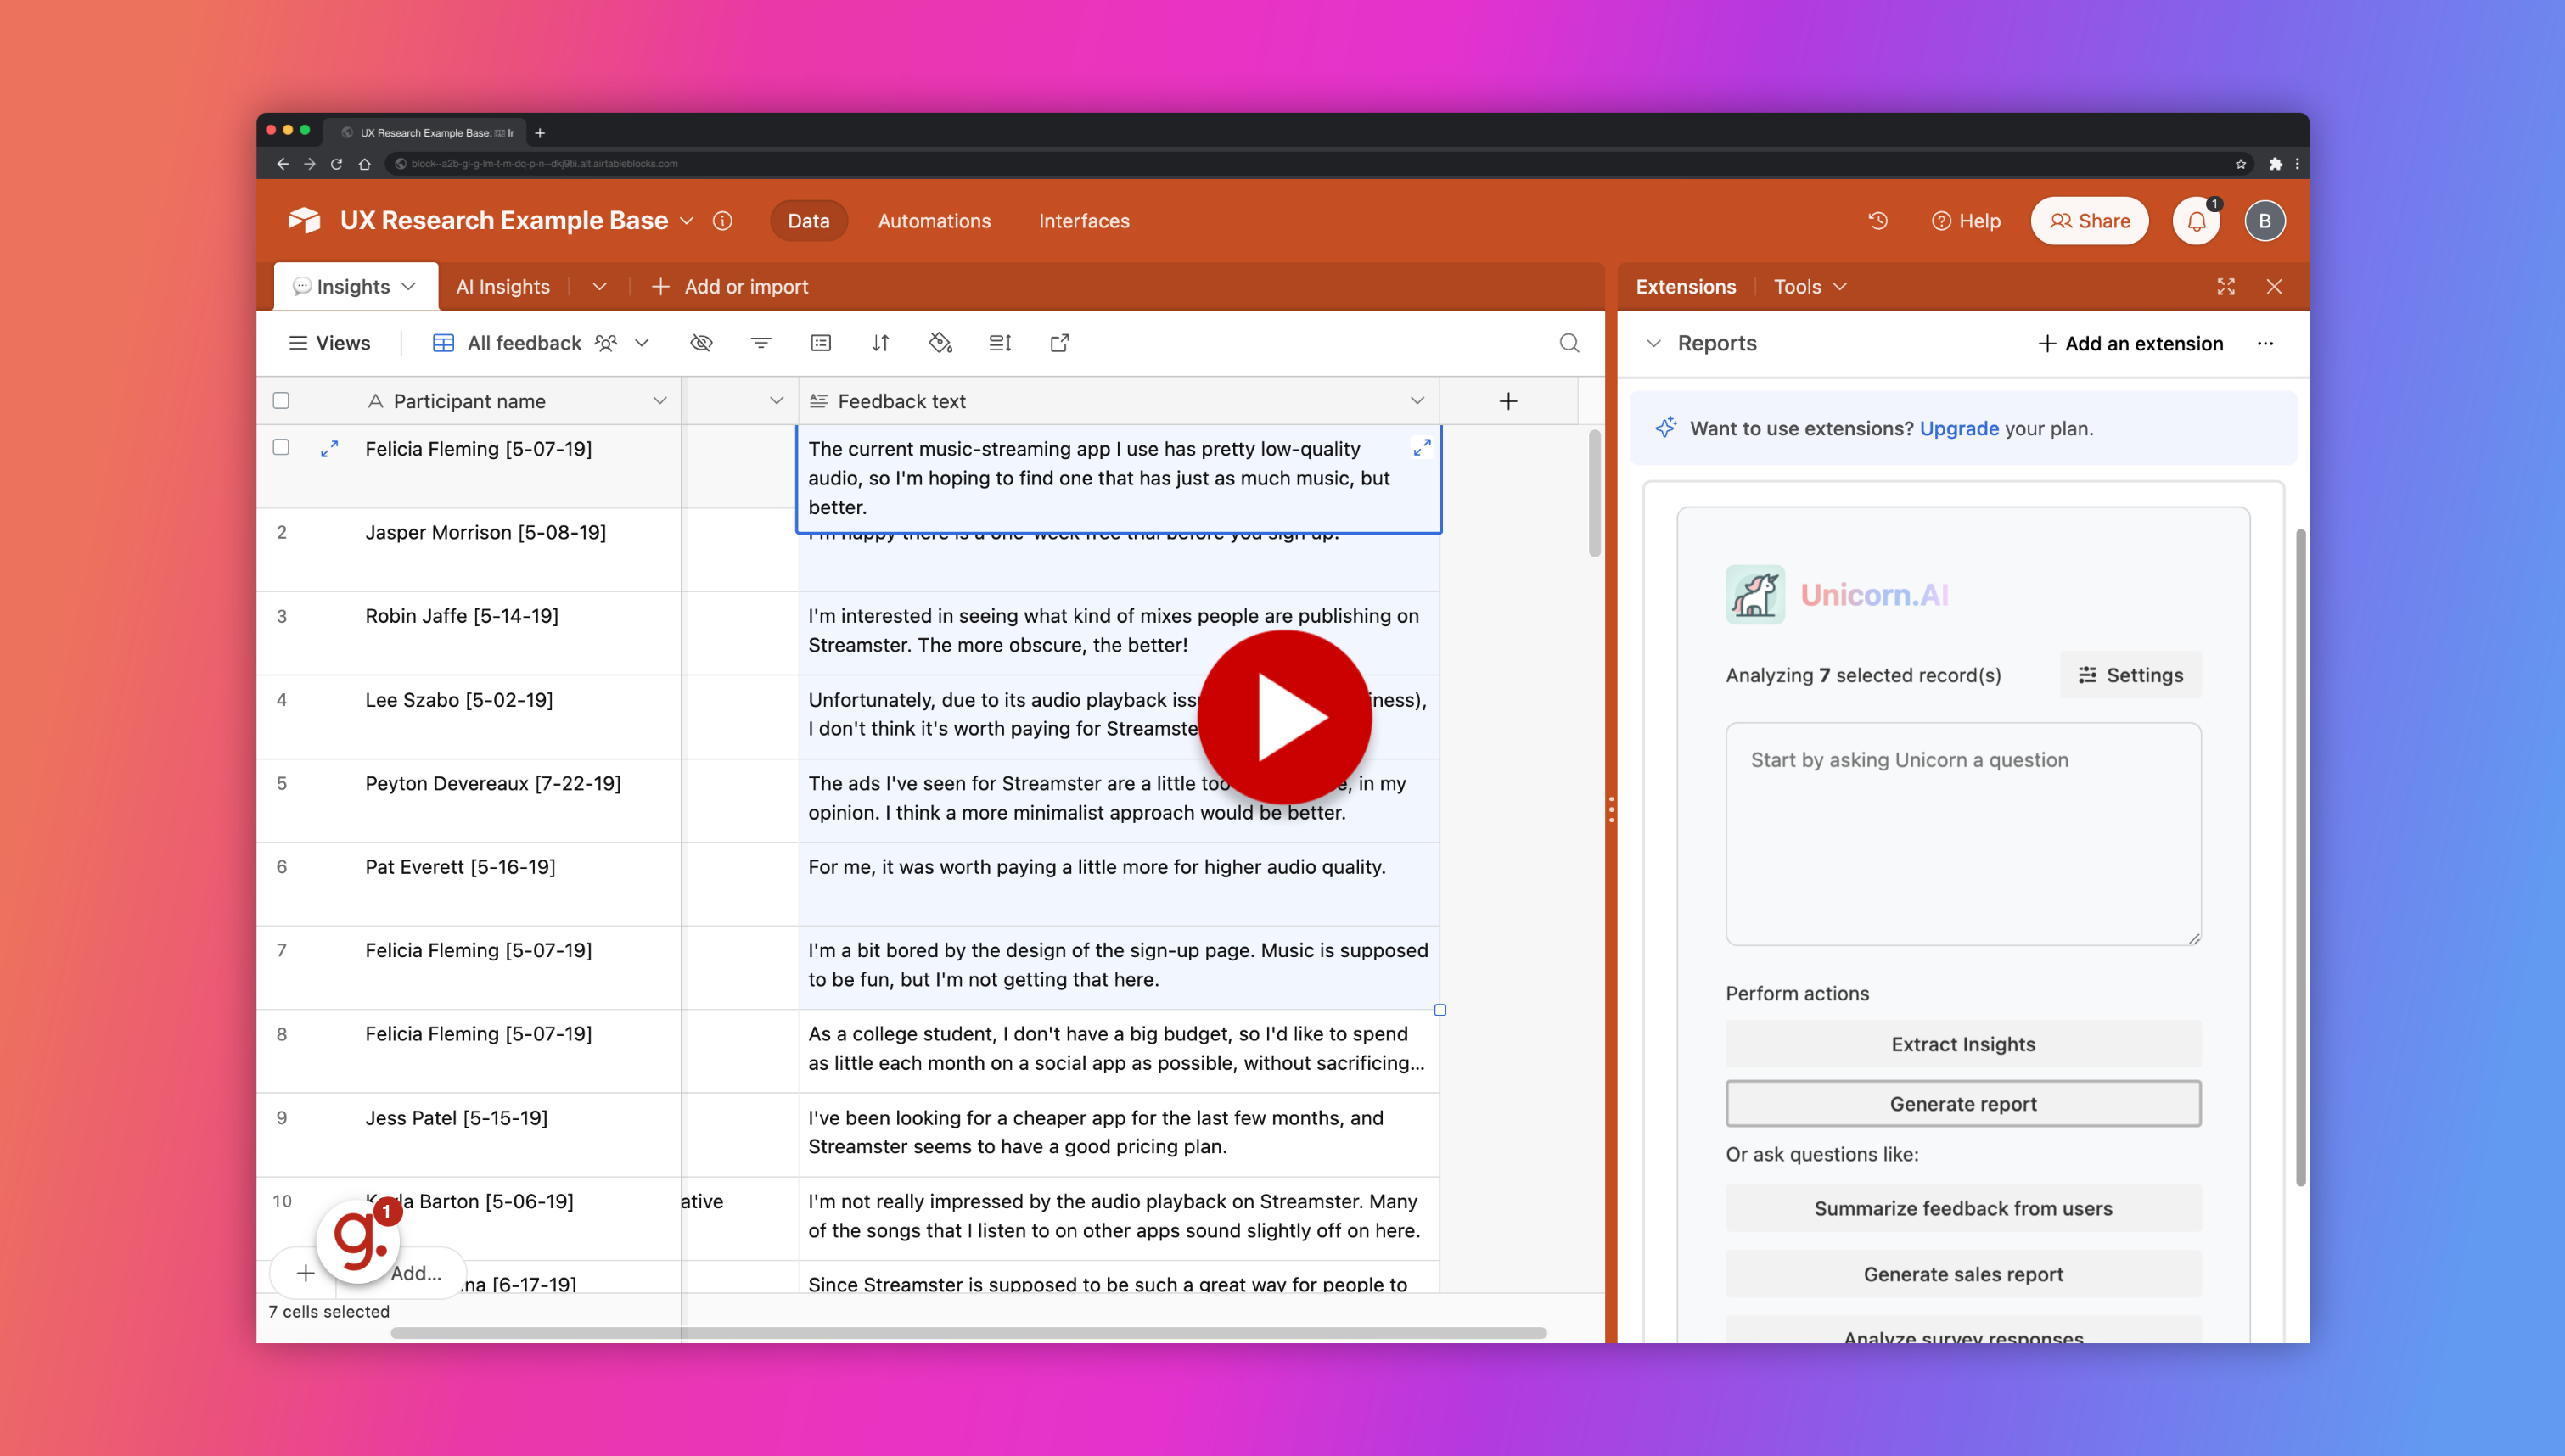Image resolution: width=2565 pixels, height=1456 pixels.
Task: Open the Help menu
Action: (x=1965, y=221)
